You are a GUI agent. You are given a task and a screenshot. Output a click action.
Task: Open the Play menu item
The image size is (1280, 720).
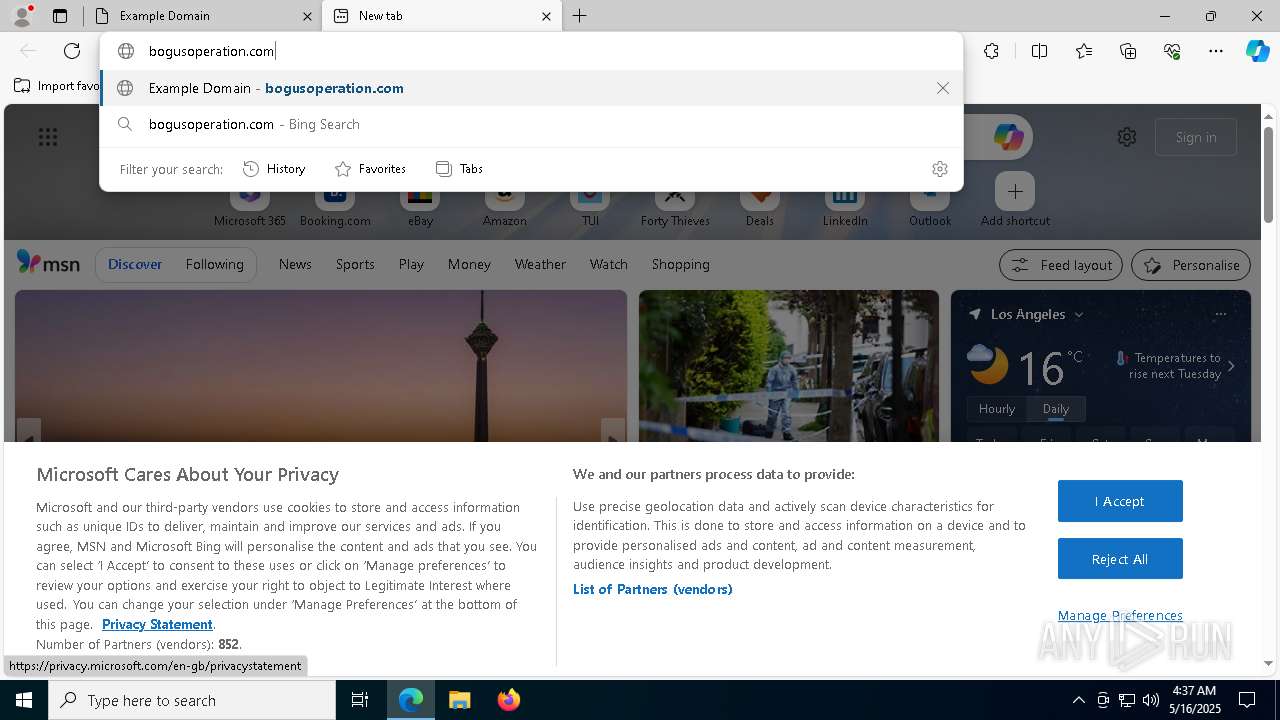(x=411, y=264)
